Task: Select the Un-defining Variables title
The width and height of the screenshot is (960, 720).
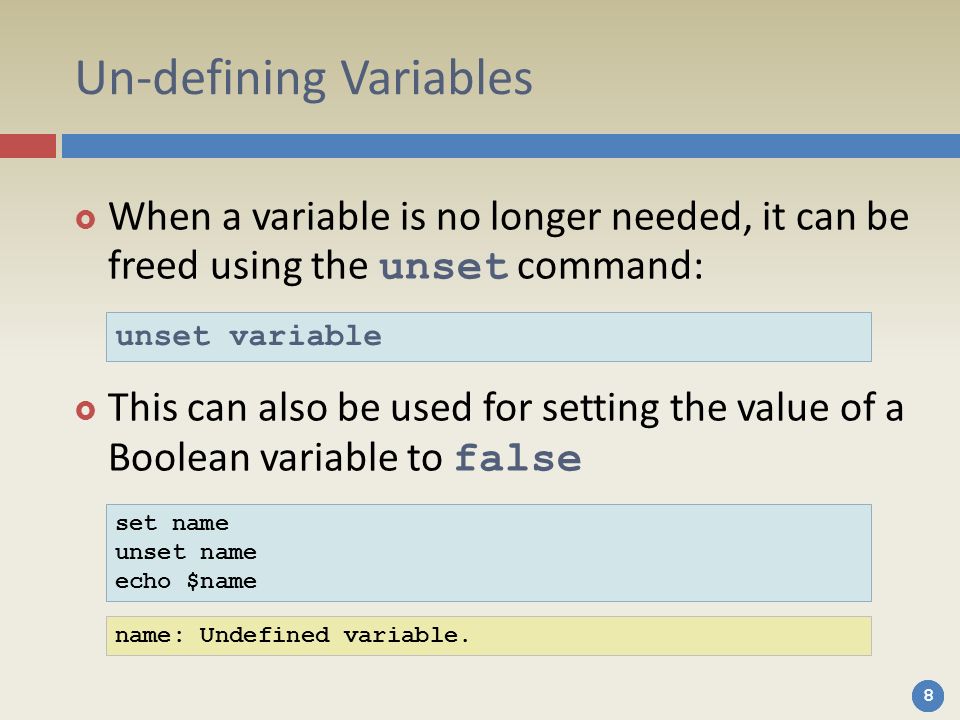Action: click(x=304, y=78)
